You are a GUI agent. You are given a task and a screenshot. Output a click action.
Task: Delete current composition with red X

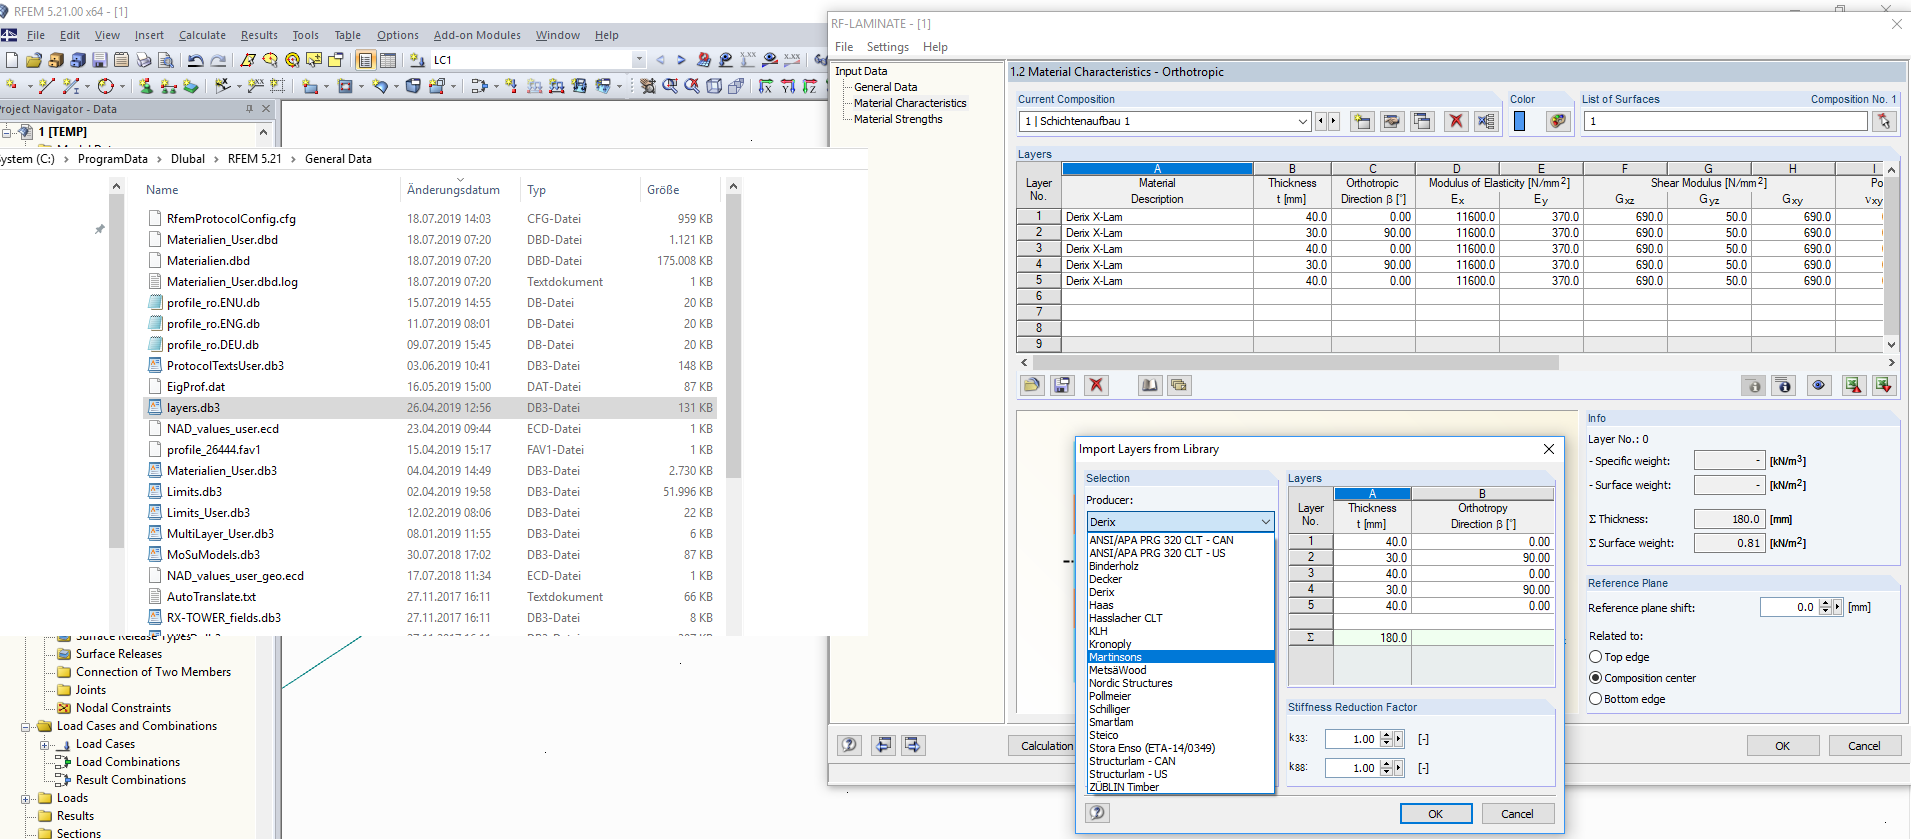coord(1456,121)
